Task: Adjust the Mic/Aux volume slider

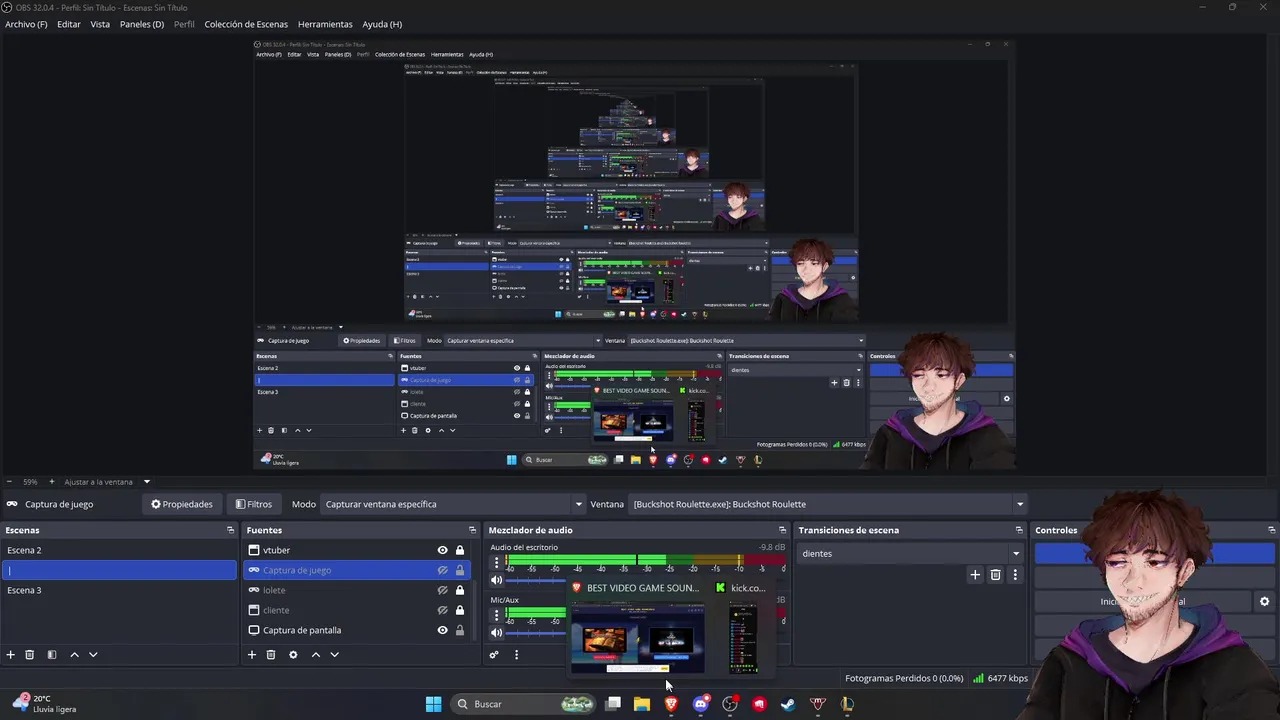Action: click(538, 632)
